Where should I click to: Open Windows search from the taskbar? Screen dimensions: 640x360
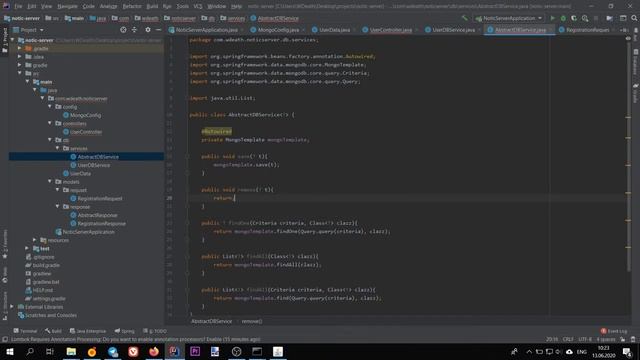(x=30, y=351)
